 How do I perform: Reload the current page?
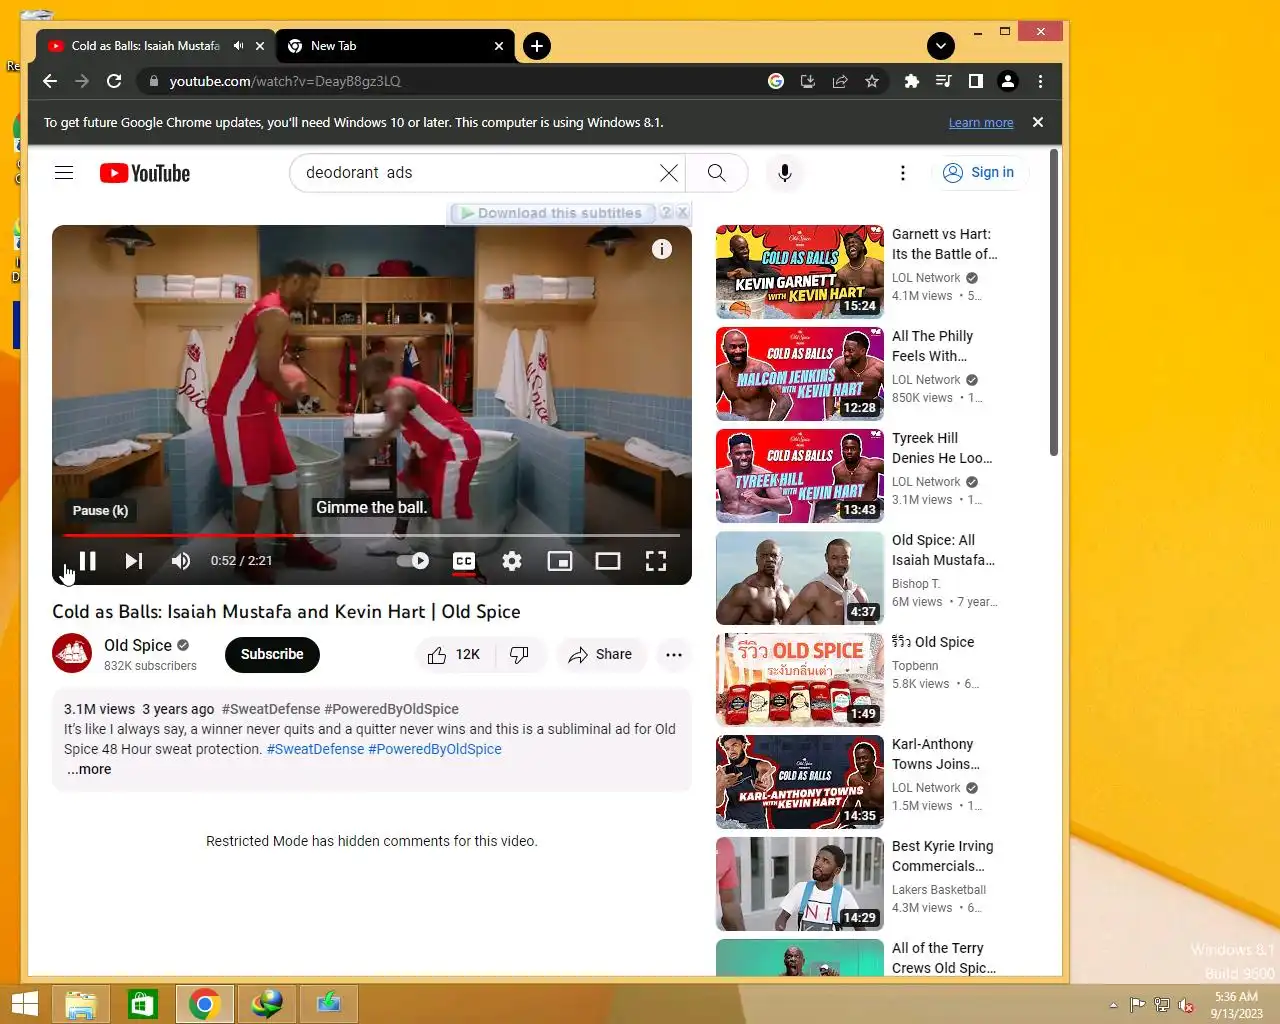click(x=114, y=81)
